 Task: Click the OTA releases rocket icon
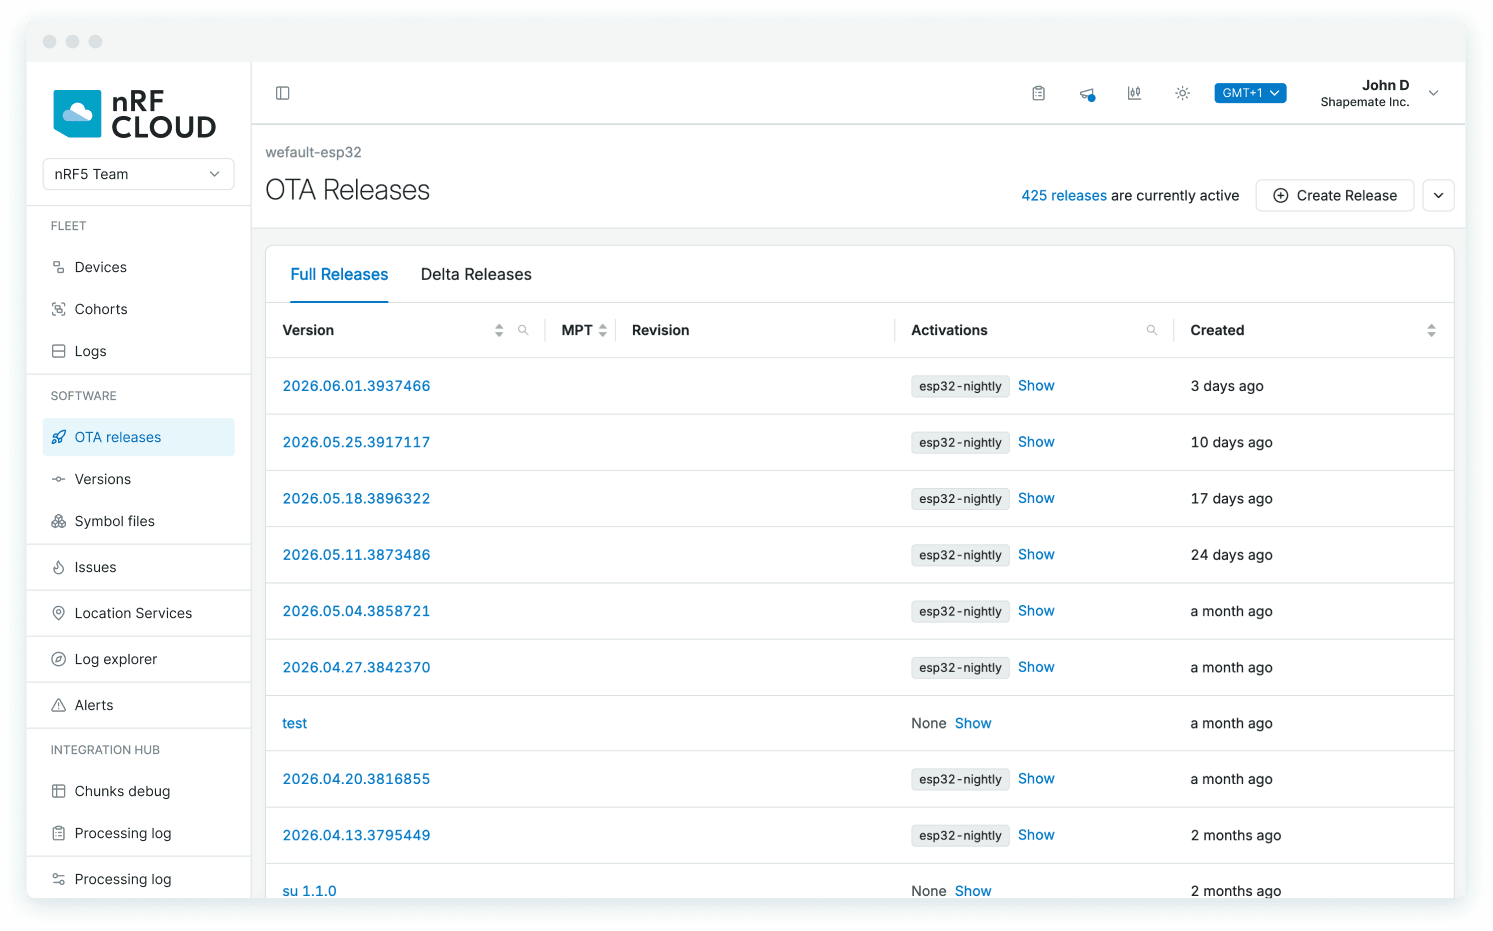[59, 437]
